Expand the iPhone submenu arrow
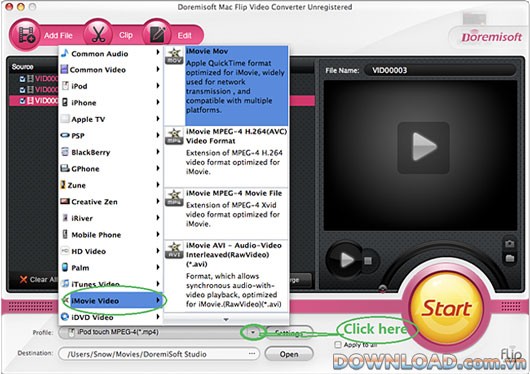The height and width of the screenshot is (374, 530). [158, 102]
